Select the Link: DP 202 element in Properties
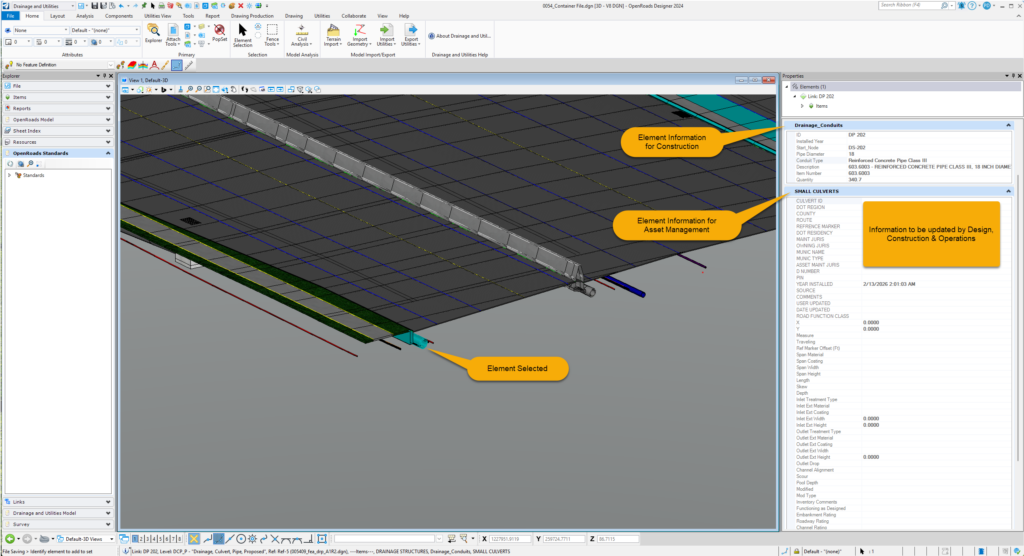Image resolution: width=1024 pixels, height=556 pixels. [x=820, y=96]
